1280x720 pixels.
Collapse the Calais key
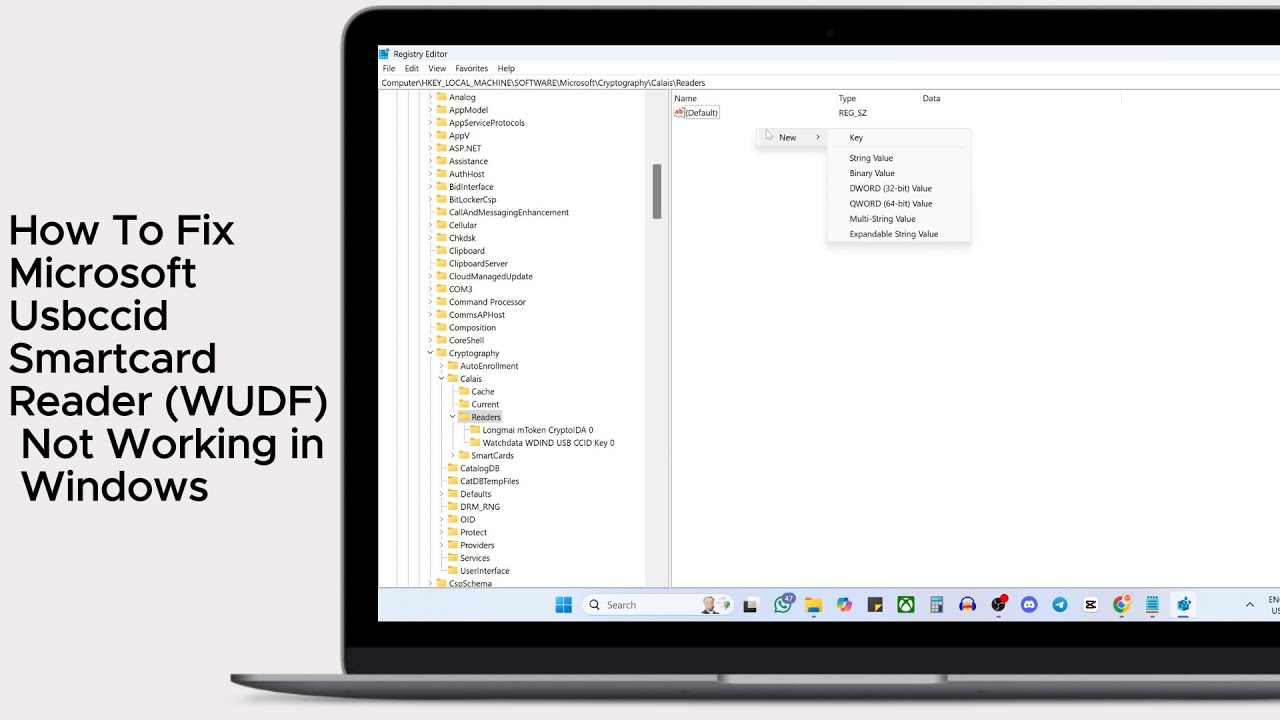click(441, 379)
